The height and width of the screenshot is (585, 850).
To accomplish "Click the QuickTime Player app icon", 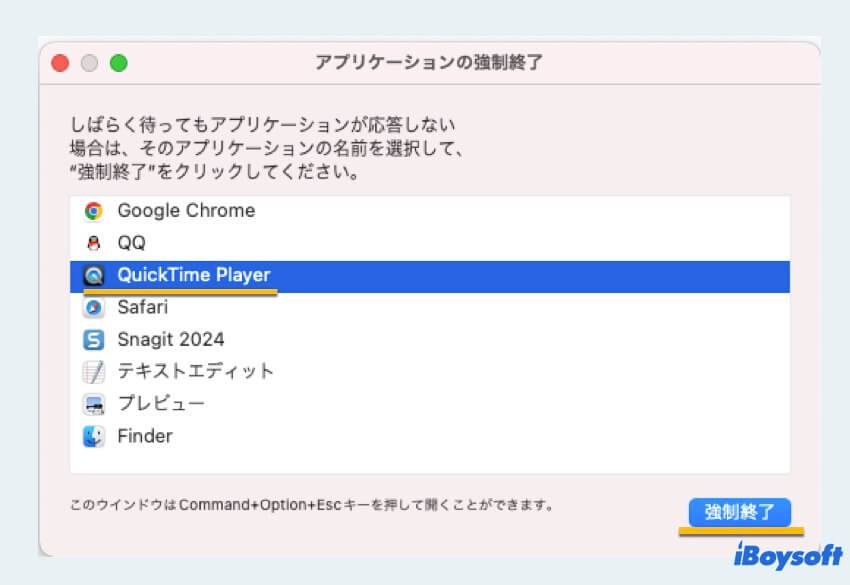I will click(x=94, y=276).
